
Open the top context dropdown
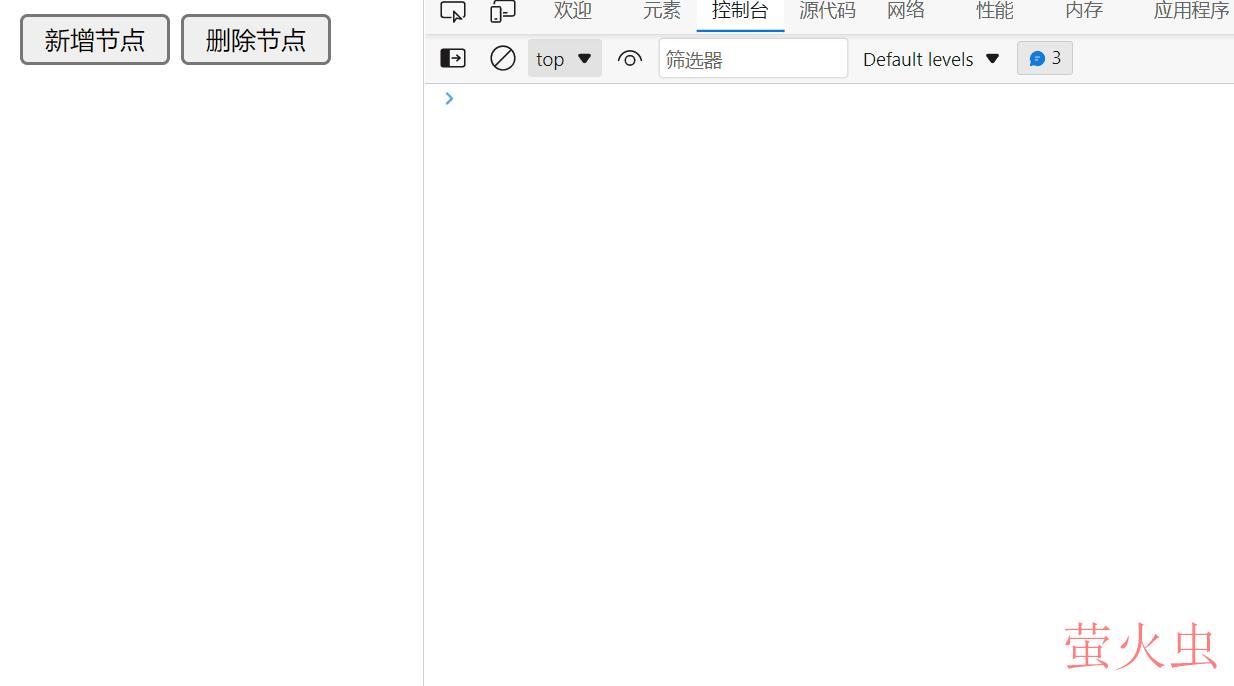coord(564,59)
